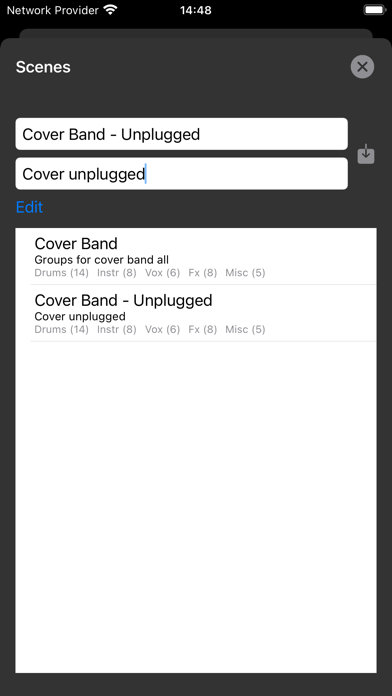Tap the battery icon in status bar

(x=375, y=10)
